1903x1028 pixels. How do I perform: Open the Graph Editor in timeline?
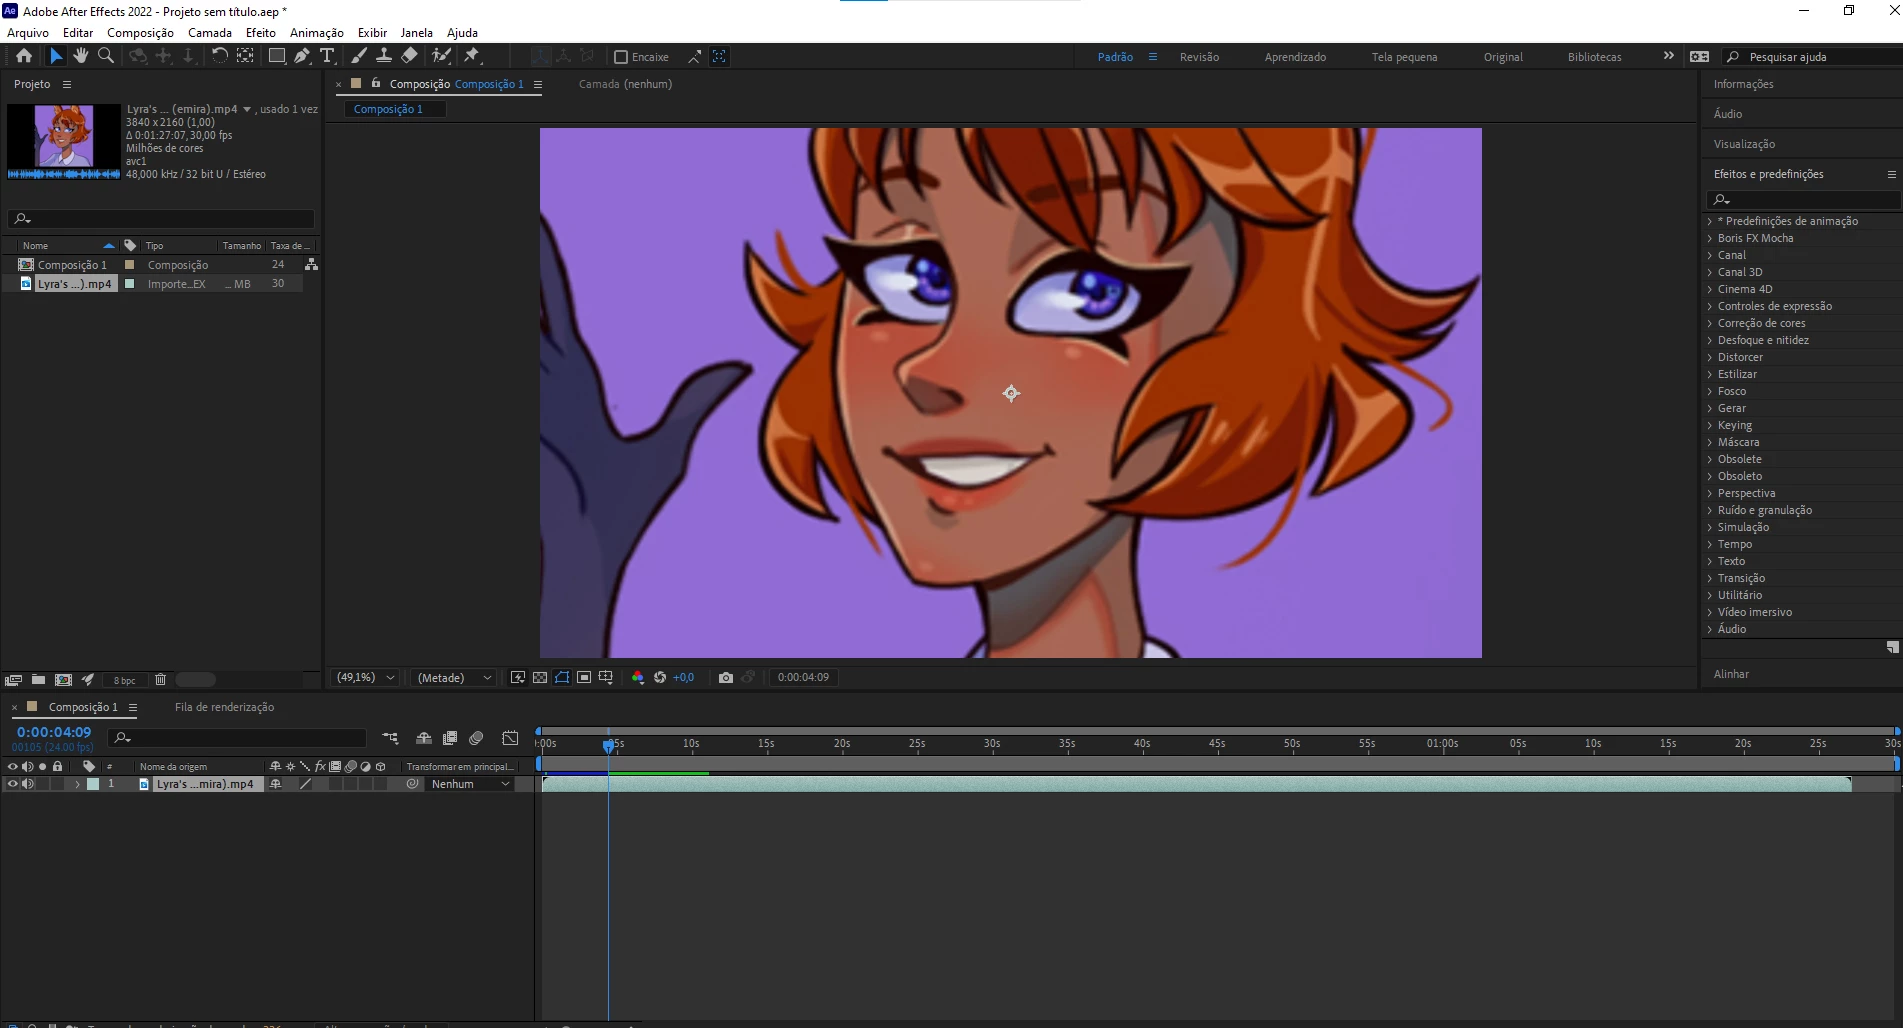[510, 738]
